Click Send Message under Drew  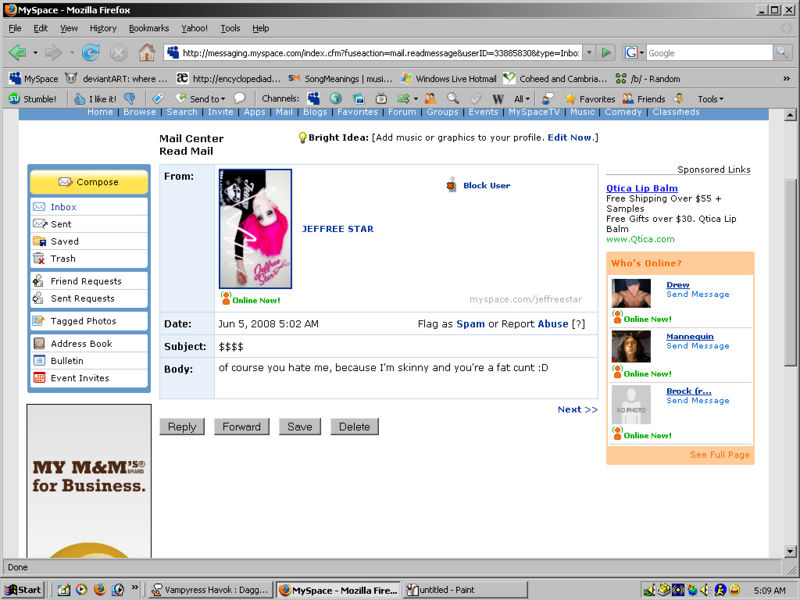click(x=697, y=294)
